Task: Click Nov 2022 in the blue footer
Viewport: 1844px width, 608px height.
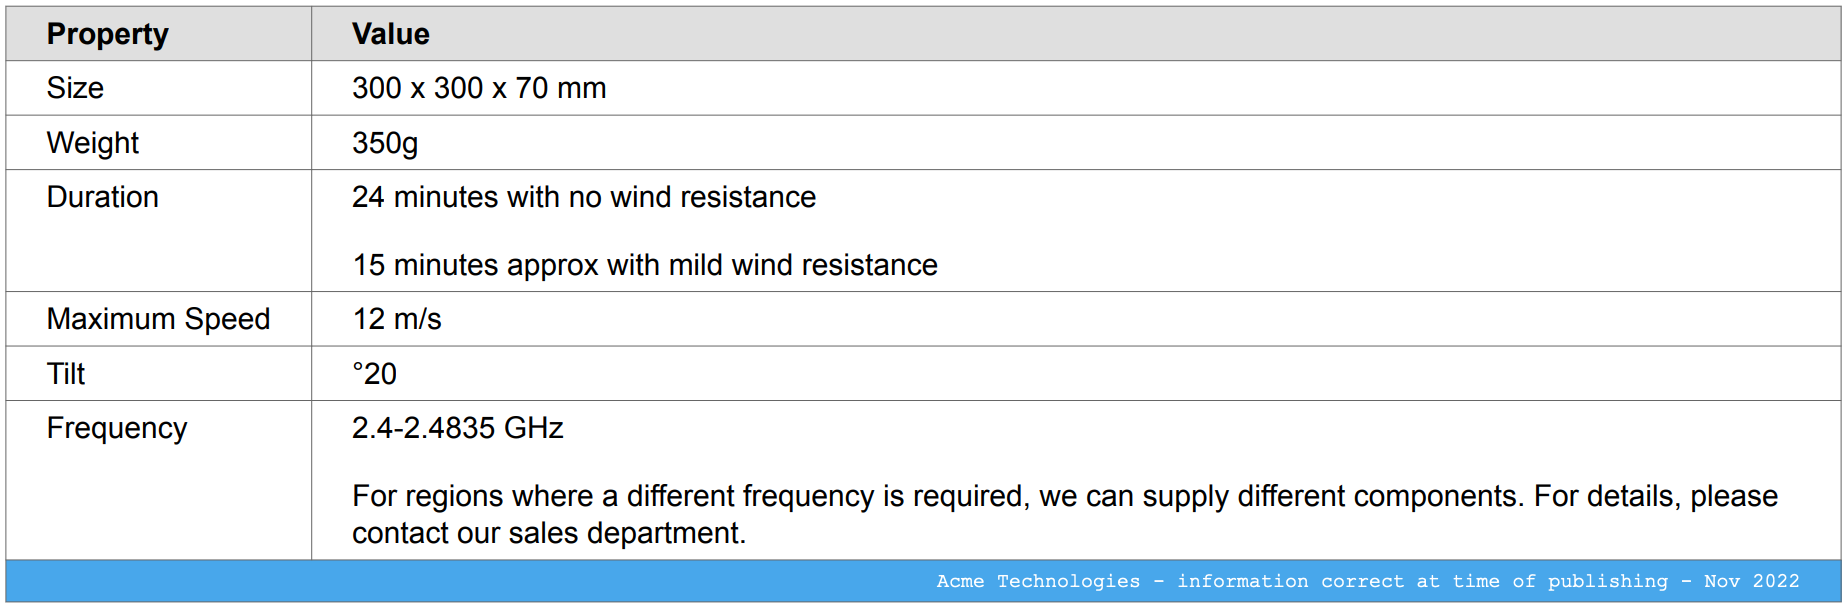Action: click(x=1751, y=581)
